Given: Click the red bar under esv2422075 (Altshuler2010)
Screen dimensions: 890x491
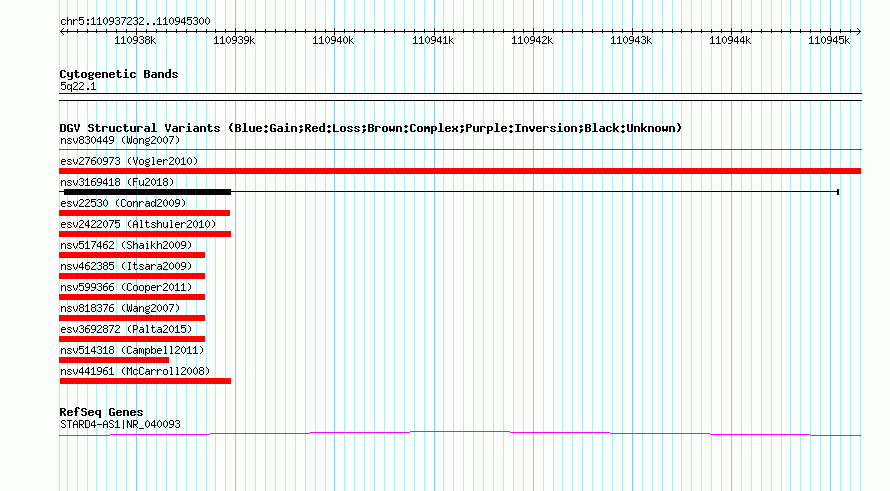Looking at the screenshot, I should [145, 234].
